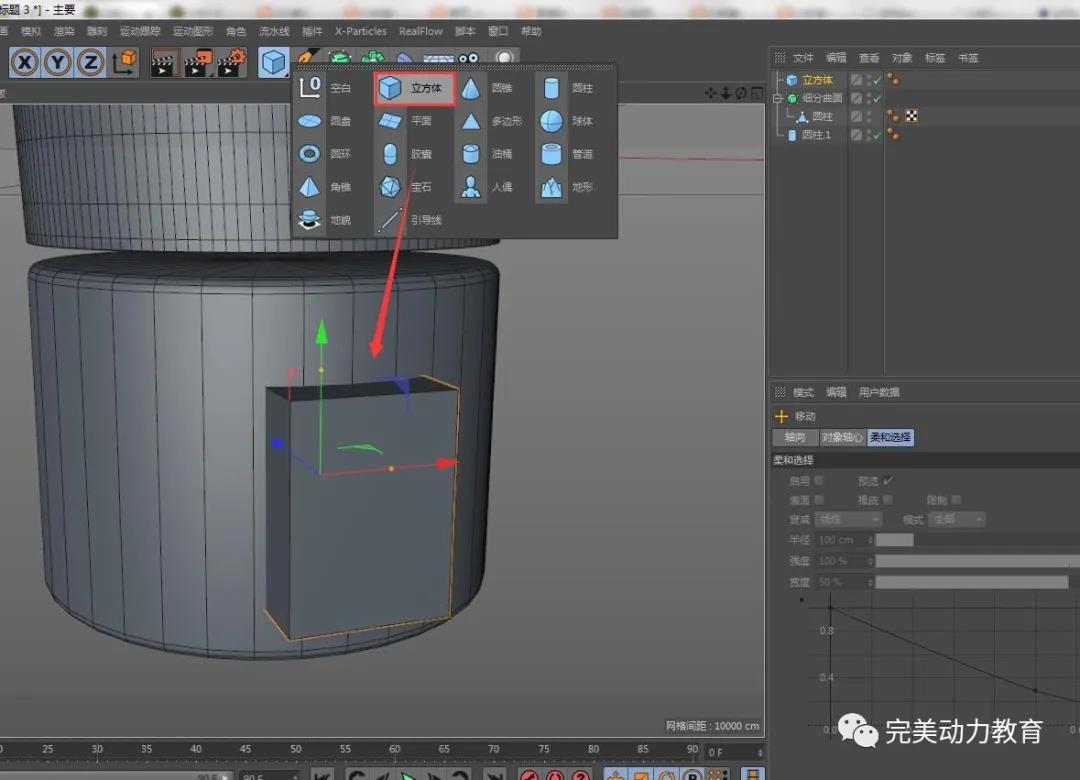Open the 衰减 falloff dropdown
Viewport: 1080px width, 780px height.
point(849,520)
